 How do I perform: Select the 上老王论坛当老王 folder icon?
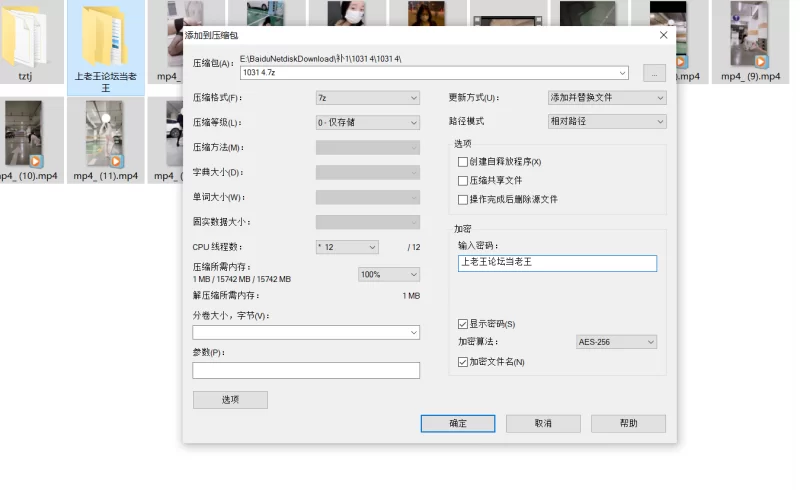click(x=106, y=36)
